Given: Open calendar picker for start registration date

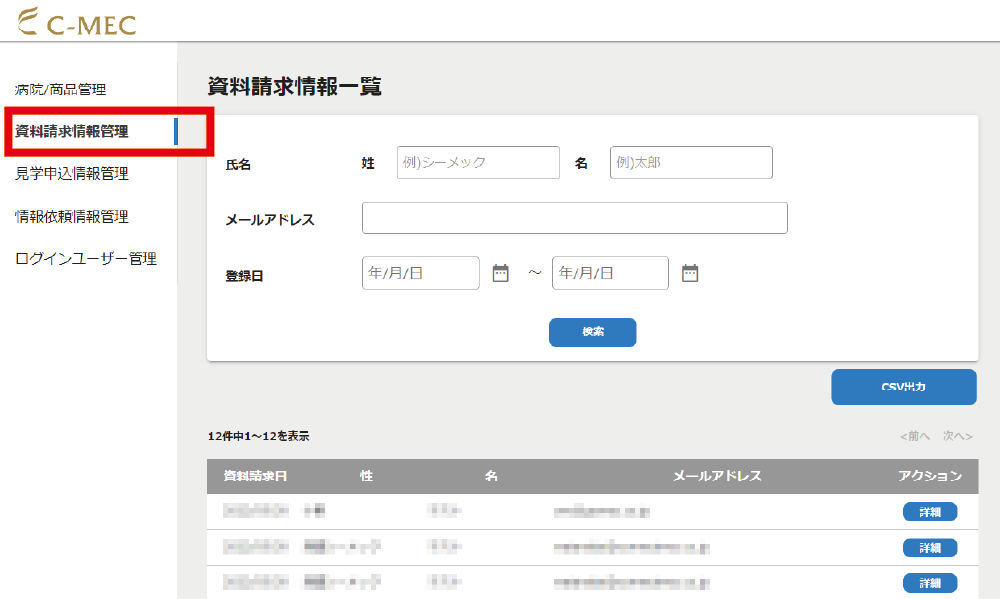Looking at the screenshot, I should coord(501,273).
